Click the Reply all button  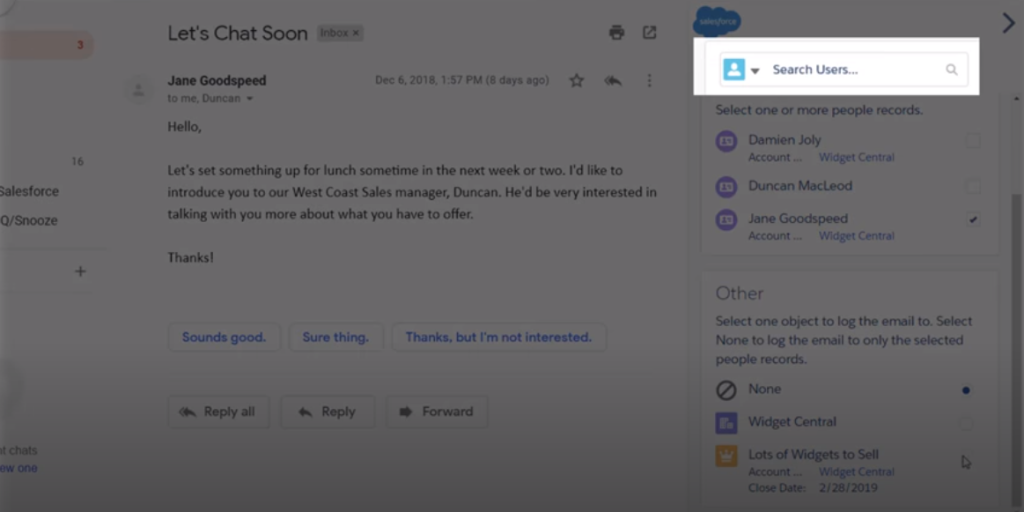point(218,412)
